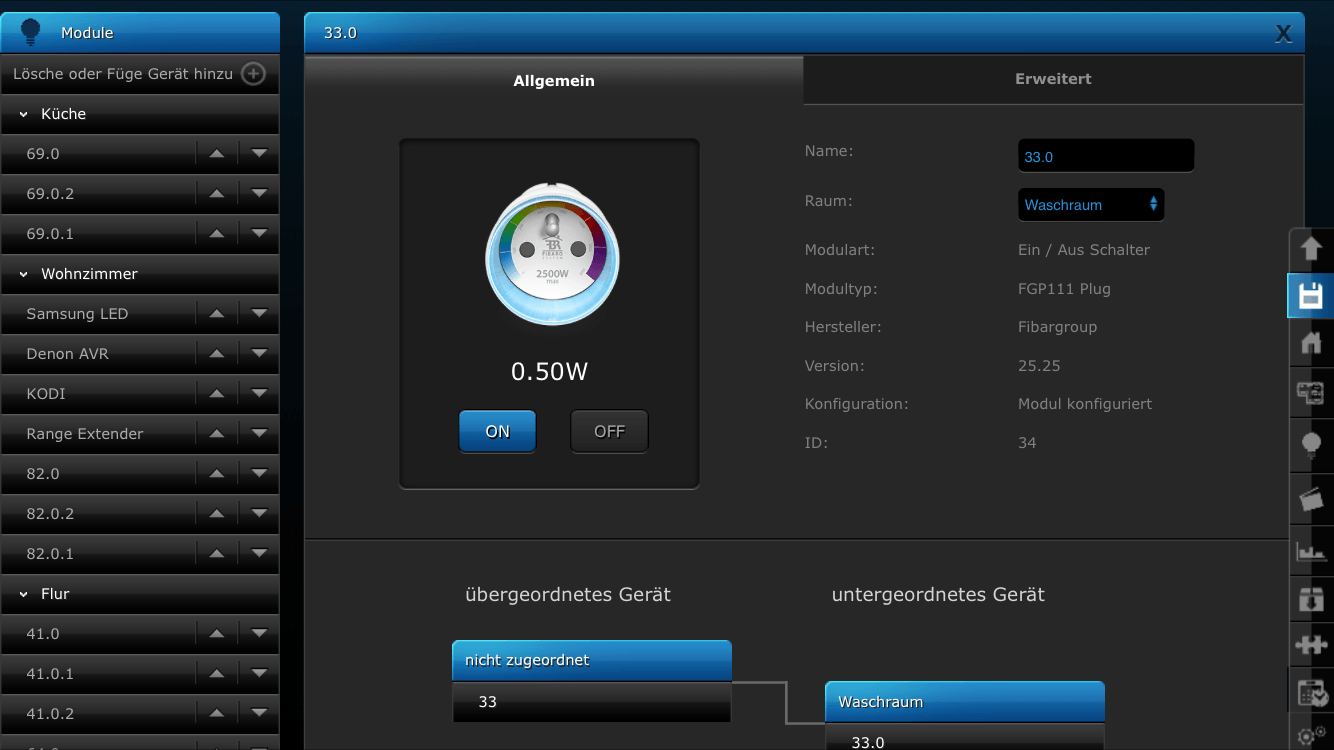The width and height of the screenshot is (1334, 750).
Task: Open the home icon in sidebar
Action: [1310, 343]
